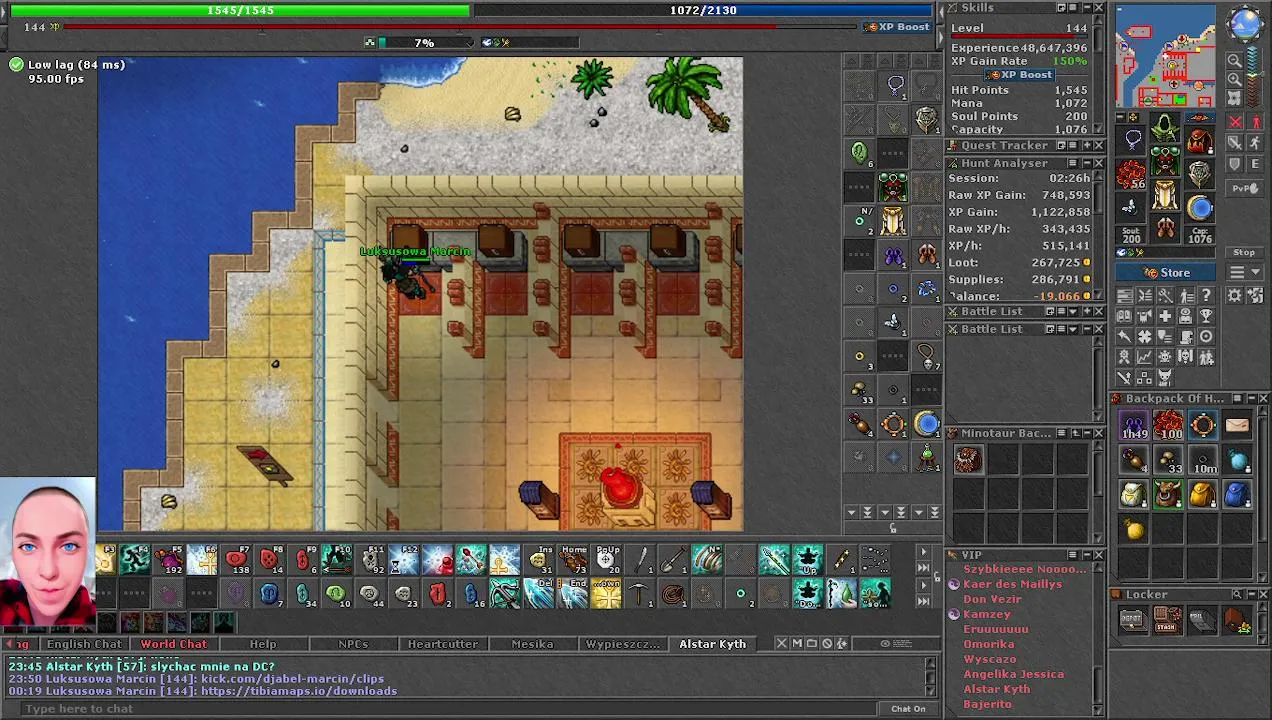Screen dimensions: 1272x720
Task: Collapse the Locker panel
Action: (1250, 595)
